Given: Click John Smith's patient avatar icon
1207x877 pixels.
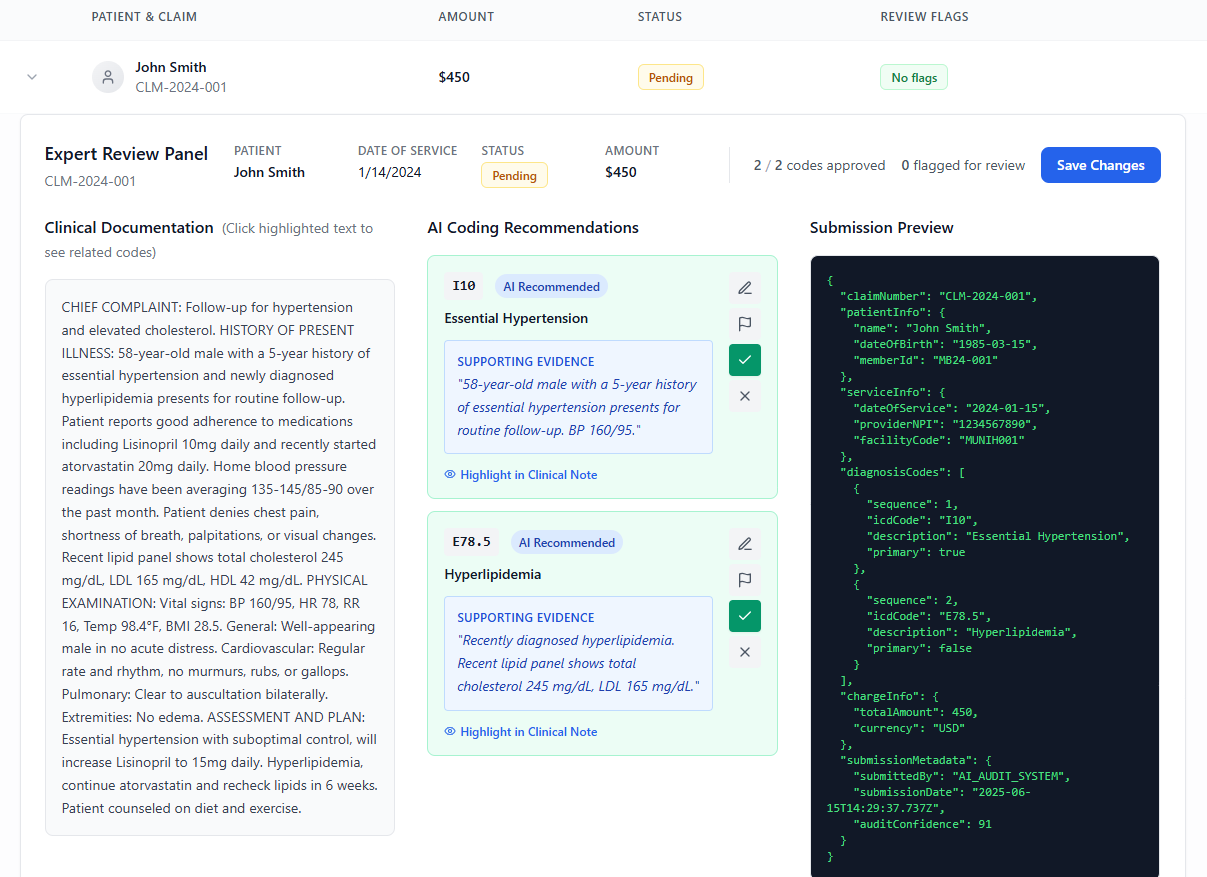Looking at the screenshot, I should [108, 77].
